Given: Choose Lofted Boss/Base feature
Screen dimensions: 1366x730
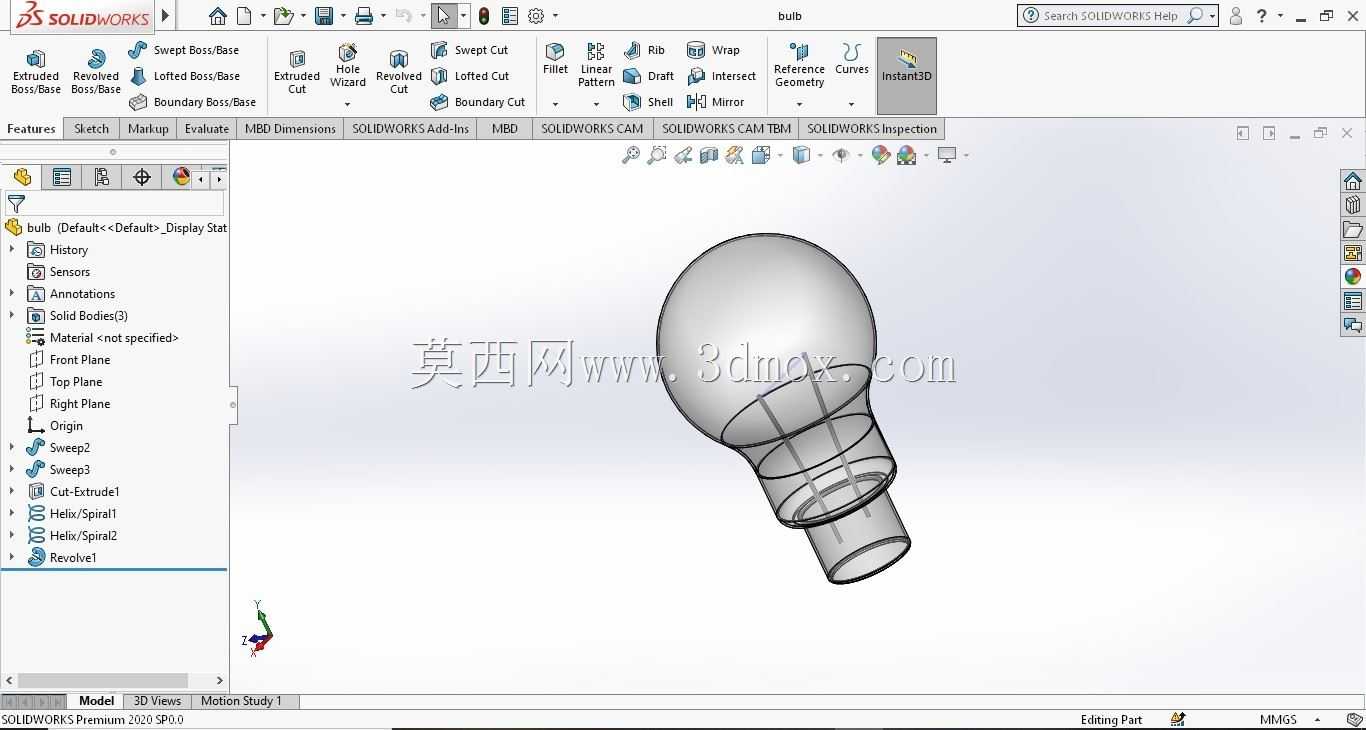Looking at the screenshot, I should click(x=185, y=76).
